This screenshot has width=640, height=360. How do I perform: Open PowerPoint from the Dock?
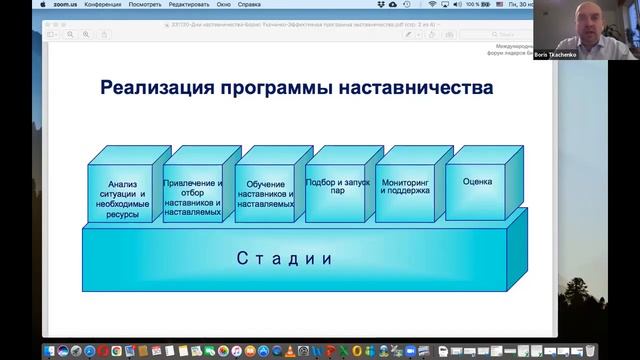(x=331, y=351)
